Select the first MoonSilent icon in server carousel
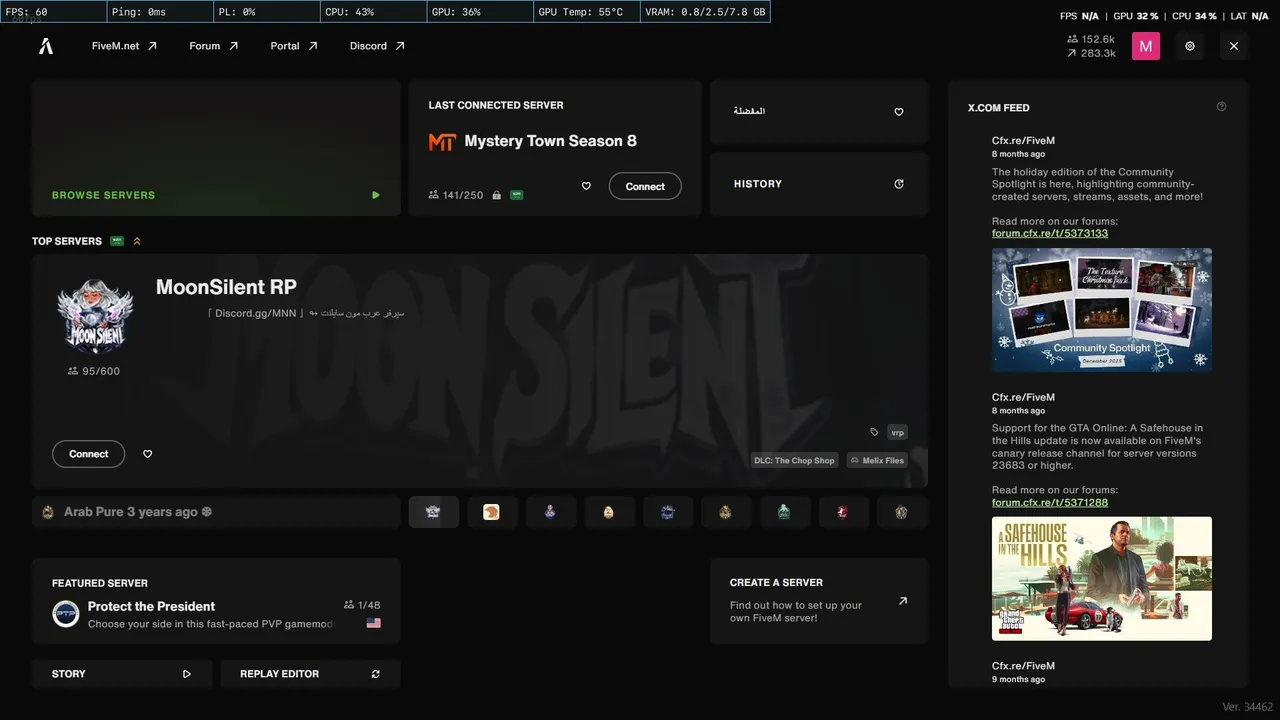The image size is (1280, 720). (433, 512)
